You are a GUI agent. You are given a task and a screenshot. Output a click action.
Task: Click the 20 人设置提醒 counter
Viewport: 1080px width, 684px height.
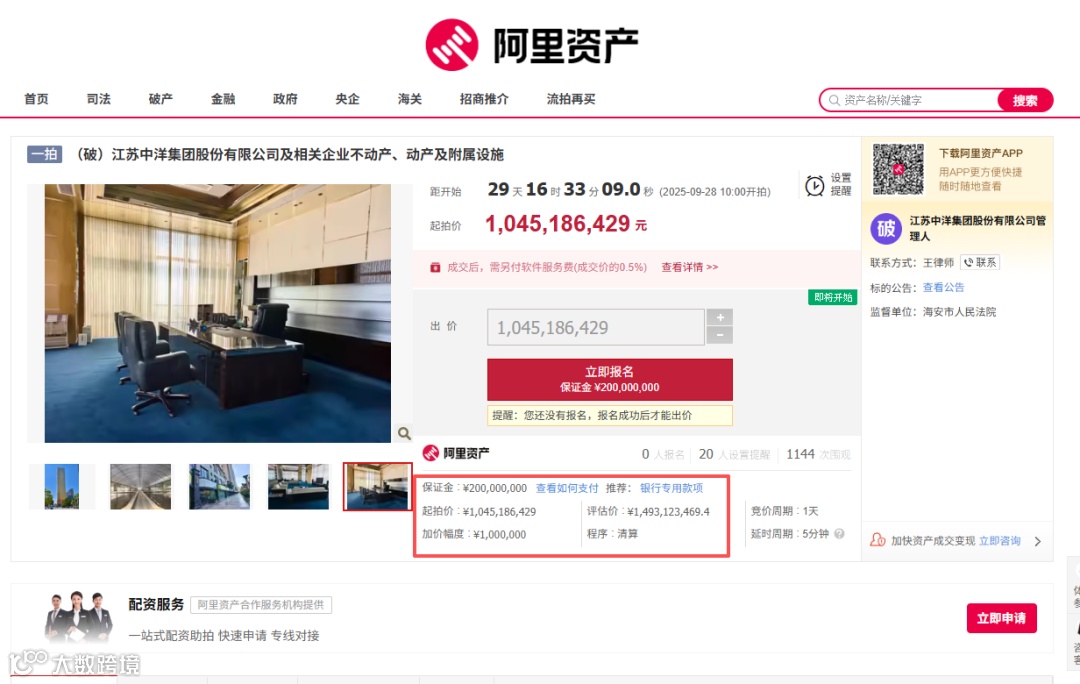coord(734,455)
